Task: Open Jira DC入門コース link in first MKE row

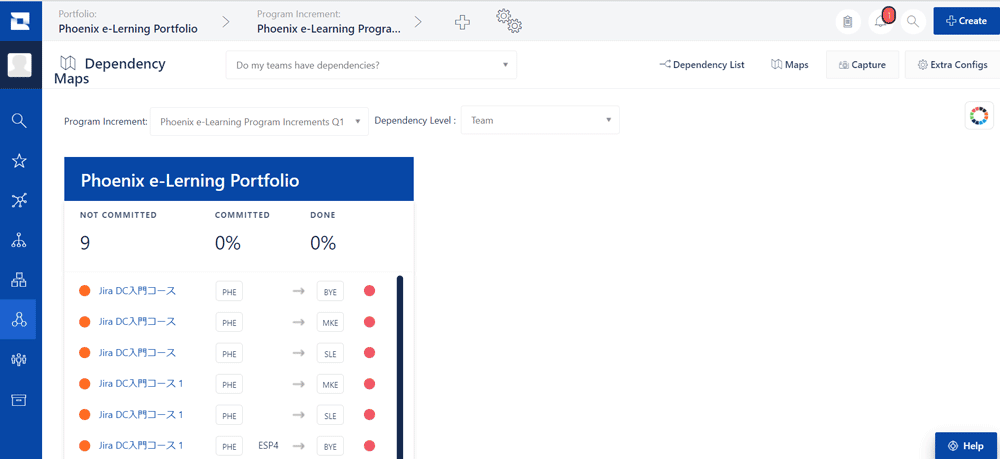Action: click(x=137, y=321)
